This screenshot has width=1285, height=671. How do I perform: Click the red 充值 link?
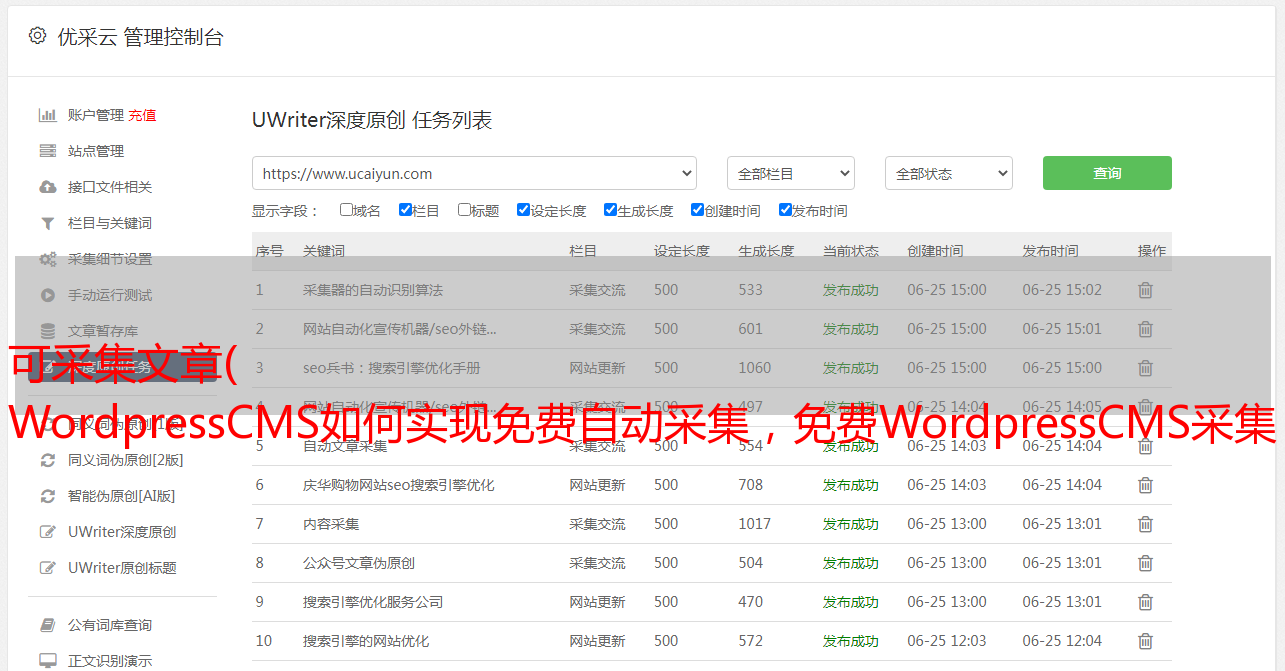click(x=142, y=115)
